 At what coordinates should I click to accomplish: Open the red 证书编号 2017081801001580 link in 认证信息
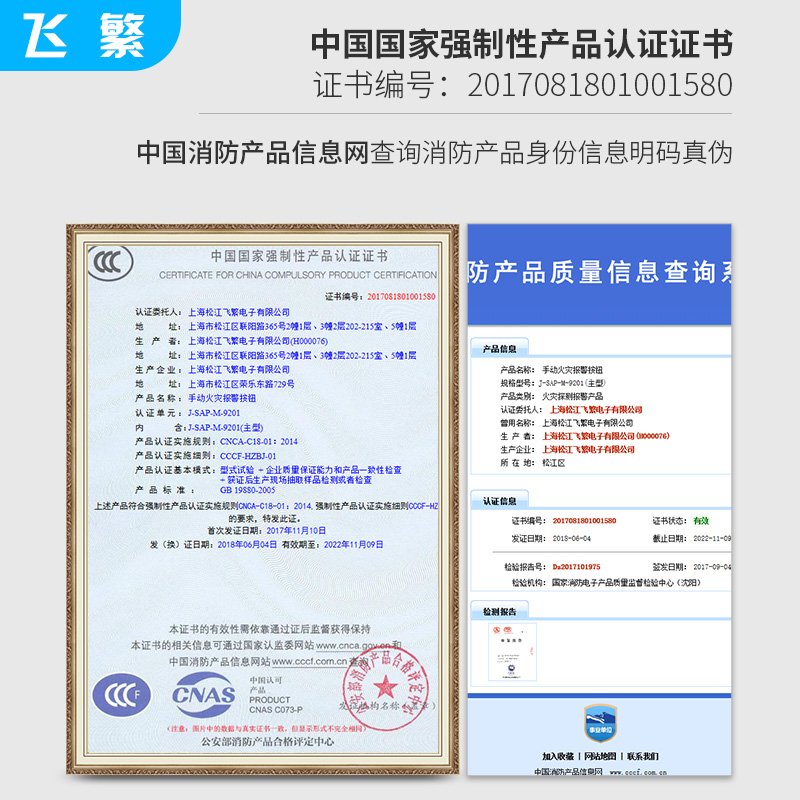coord(584,521)
